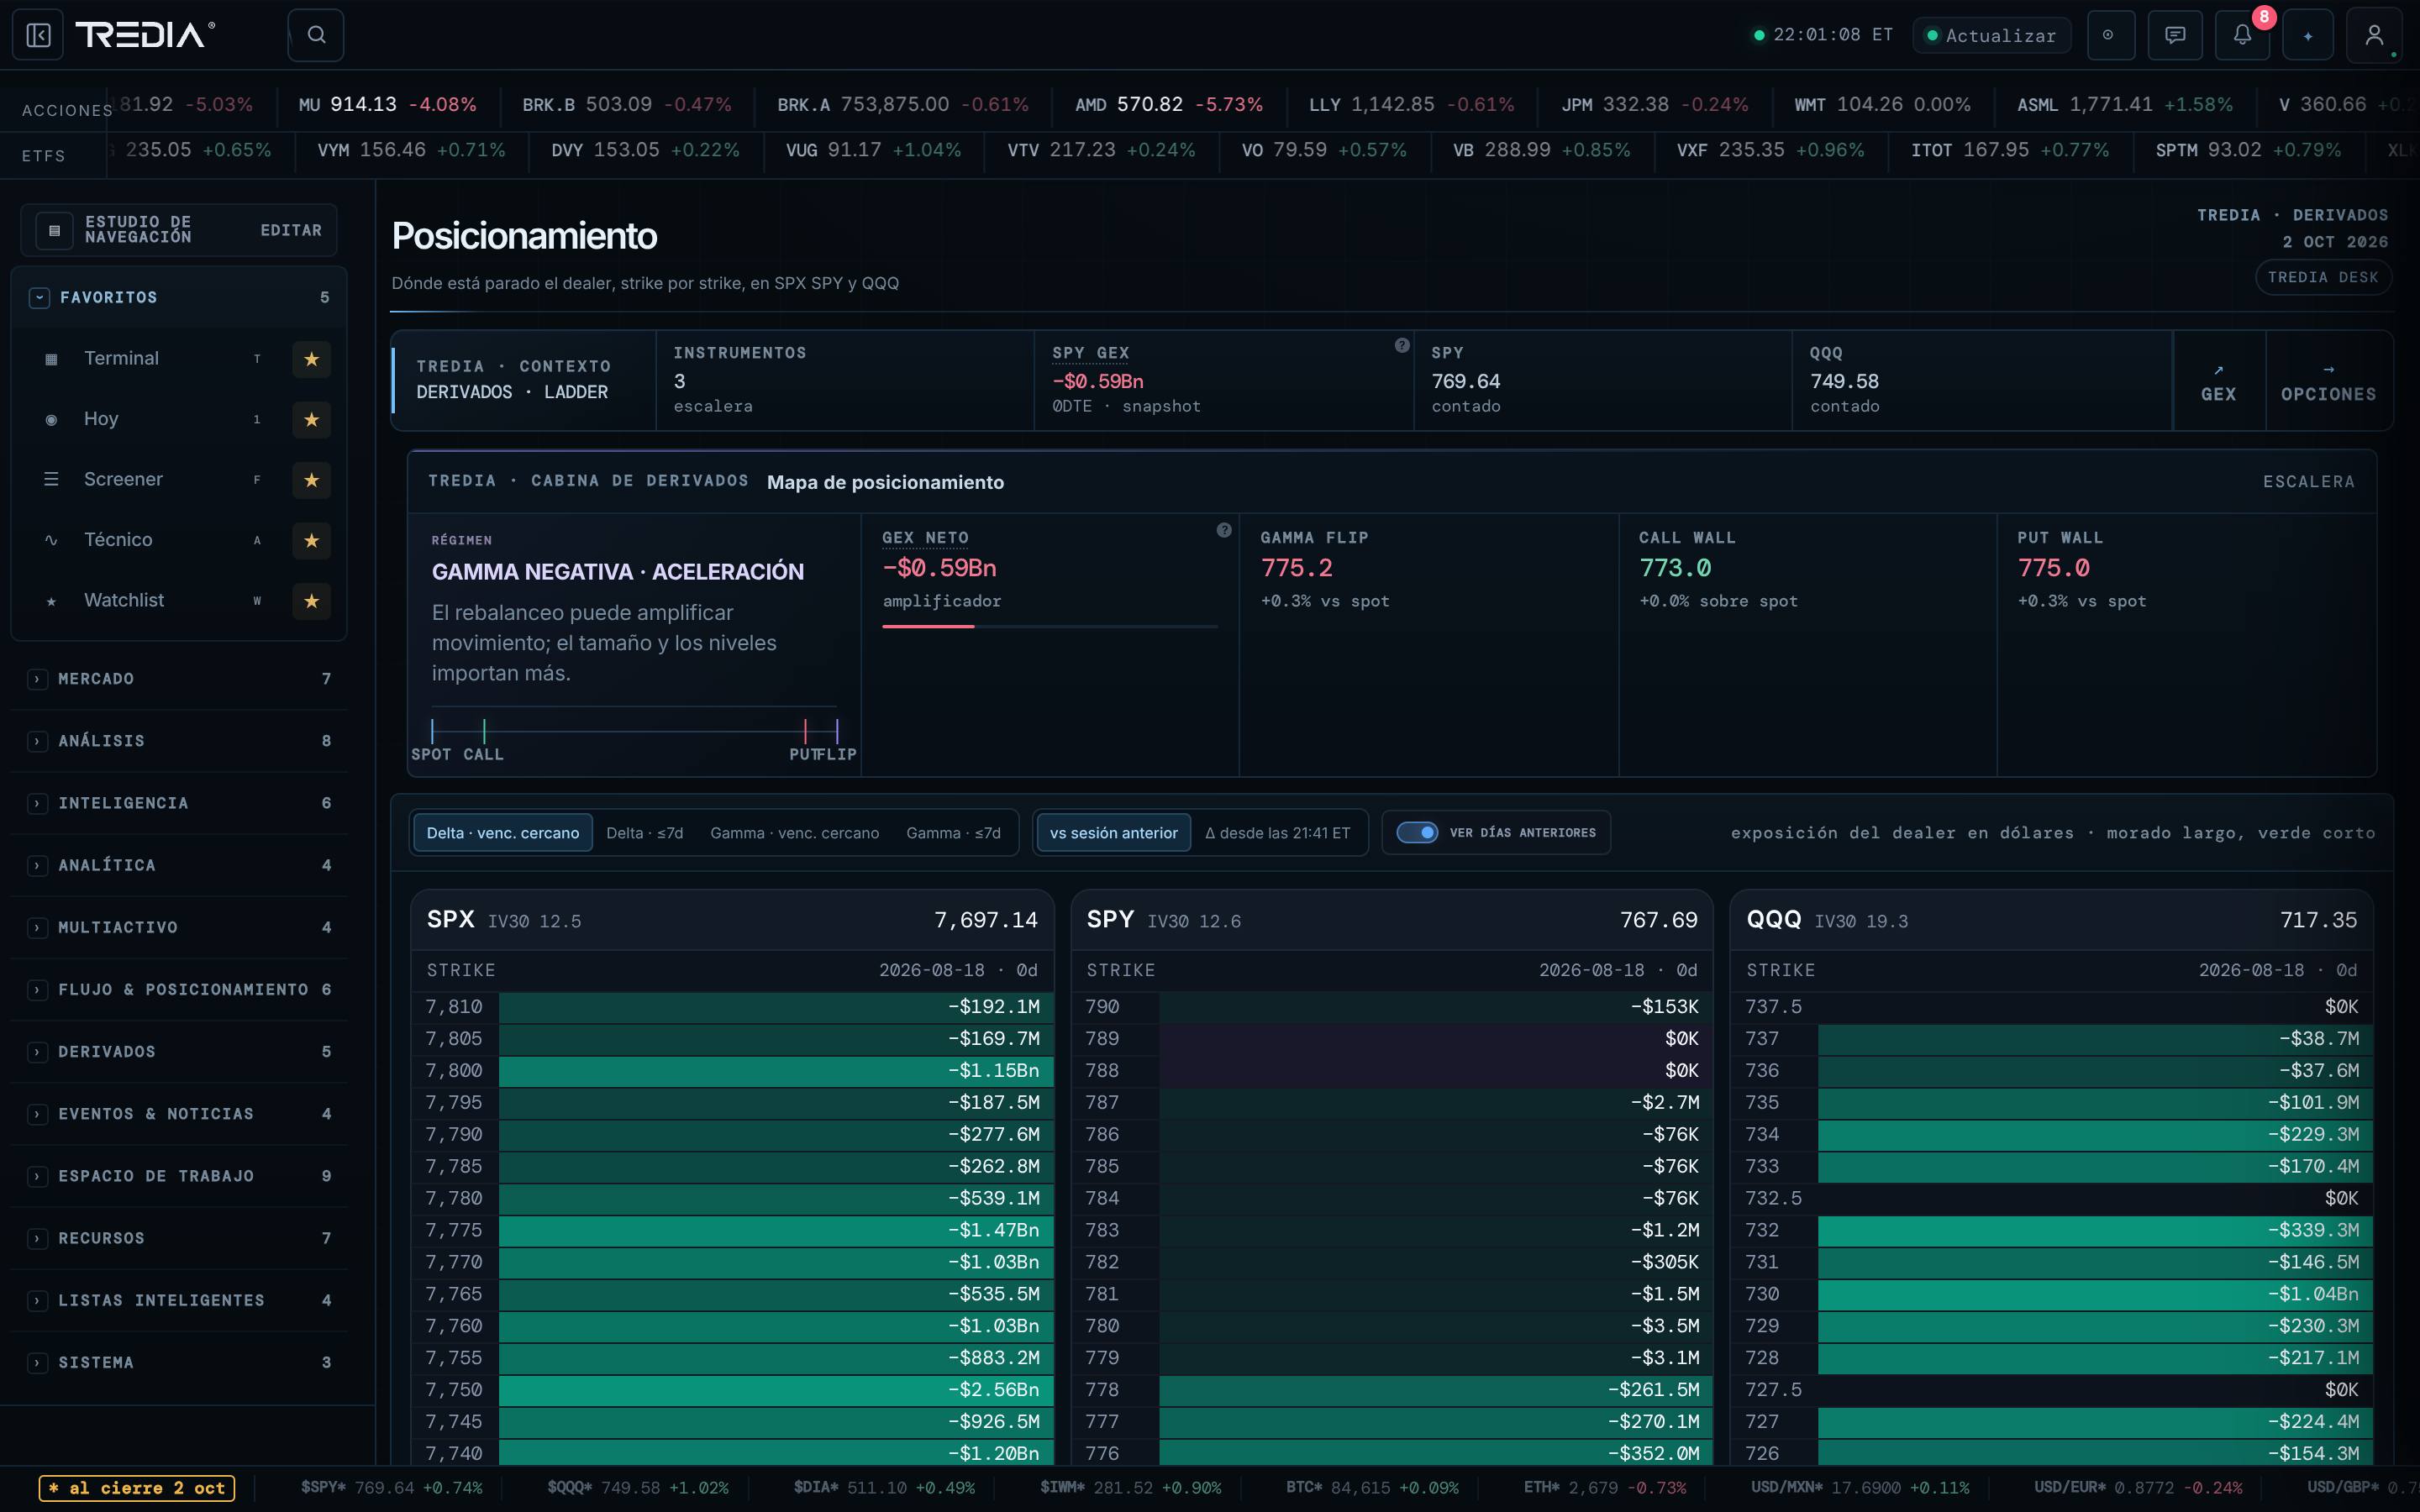Unfavorite Watchlist with its star
Screen dimensions: 2420x1512
coord(311,601)
